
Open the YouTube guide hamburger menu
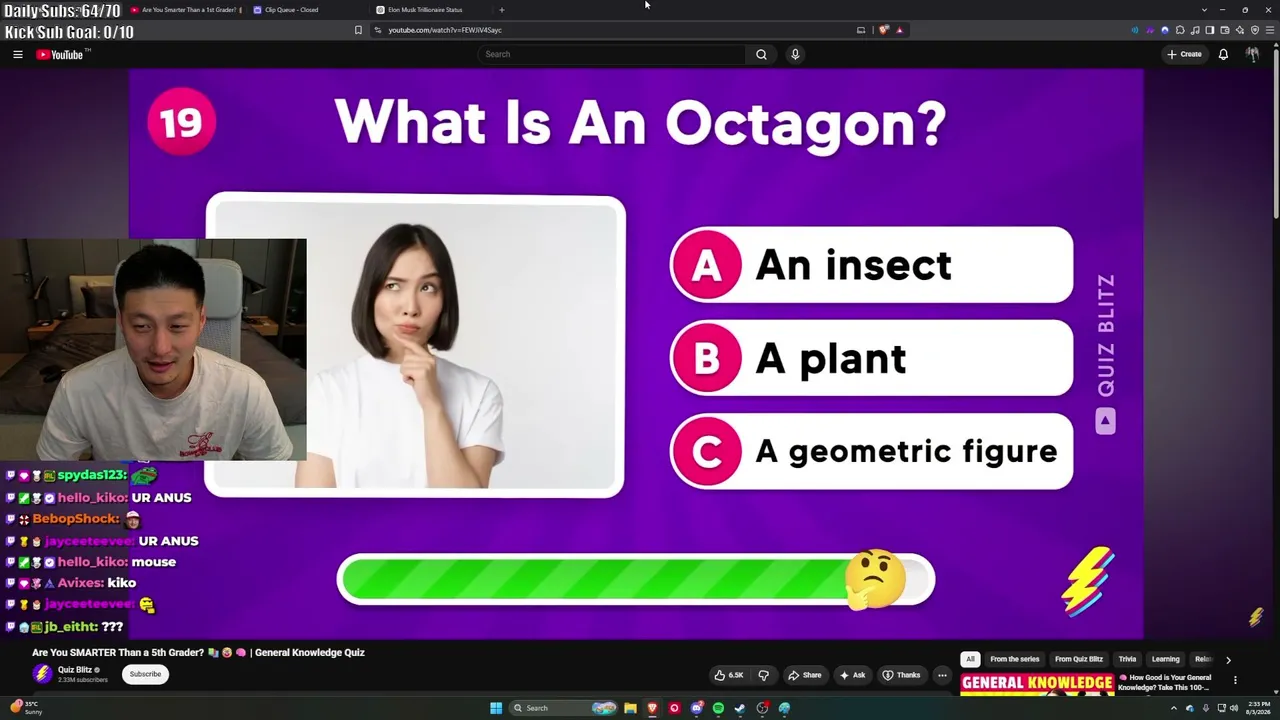18,55
